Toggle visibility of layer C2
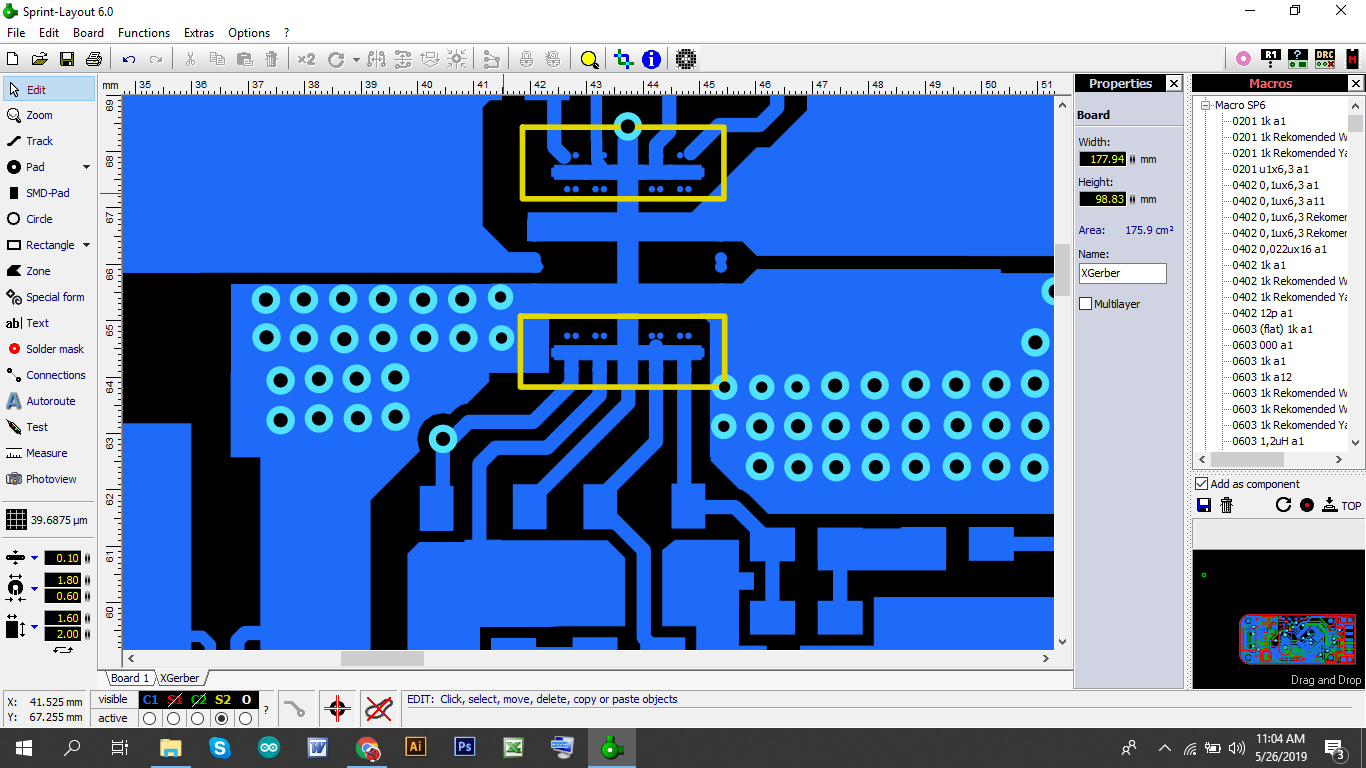This screenshot has height=768, width=1366. pyautogui.click(x=198, y=700)
